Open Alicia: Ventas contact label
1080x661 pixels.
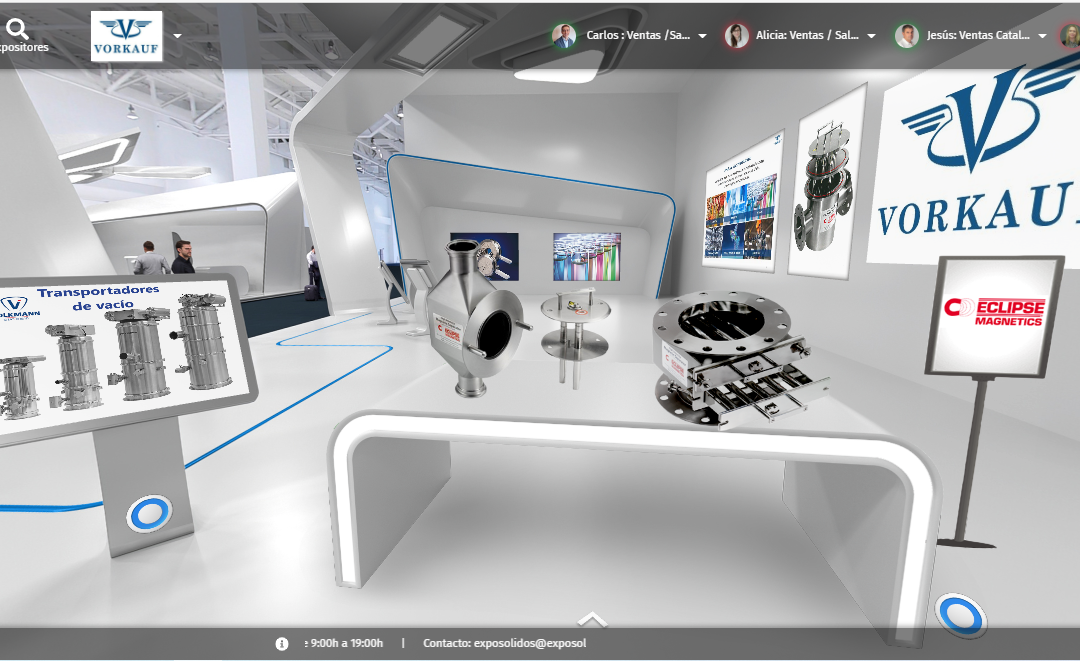[807, 35]
